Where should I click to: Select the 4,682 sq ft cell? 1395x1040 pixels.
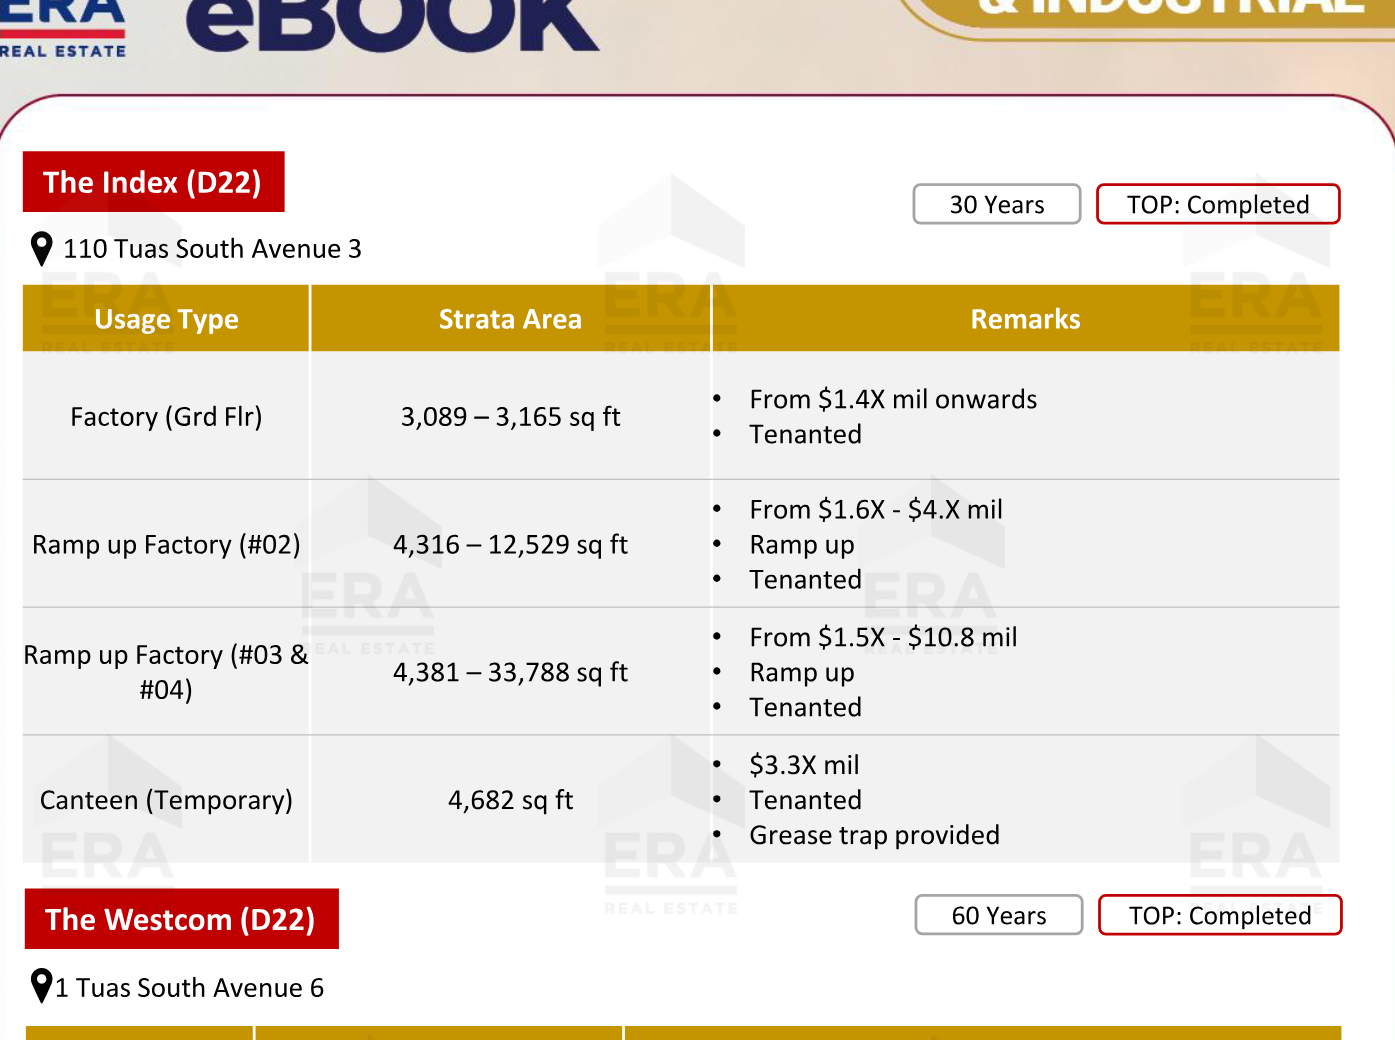click(x=510, y=800)
